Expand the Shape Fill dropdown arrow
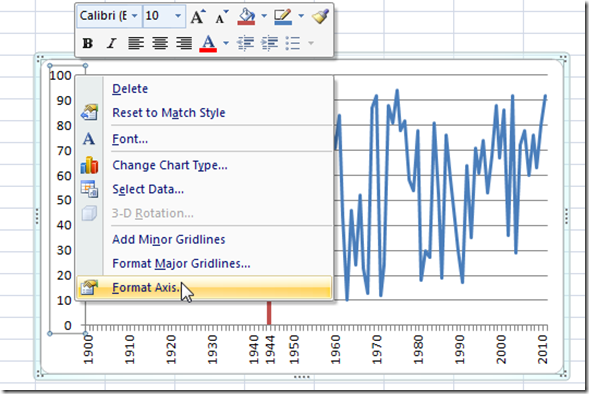Screen dimensions: 589x394 coord(264,16)
